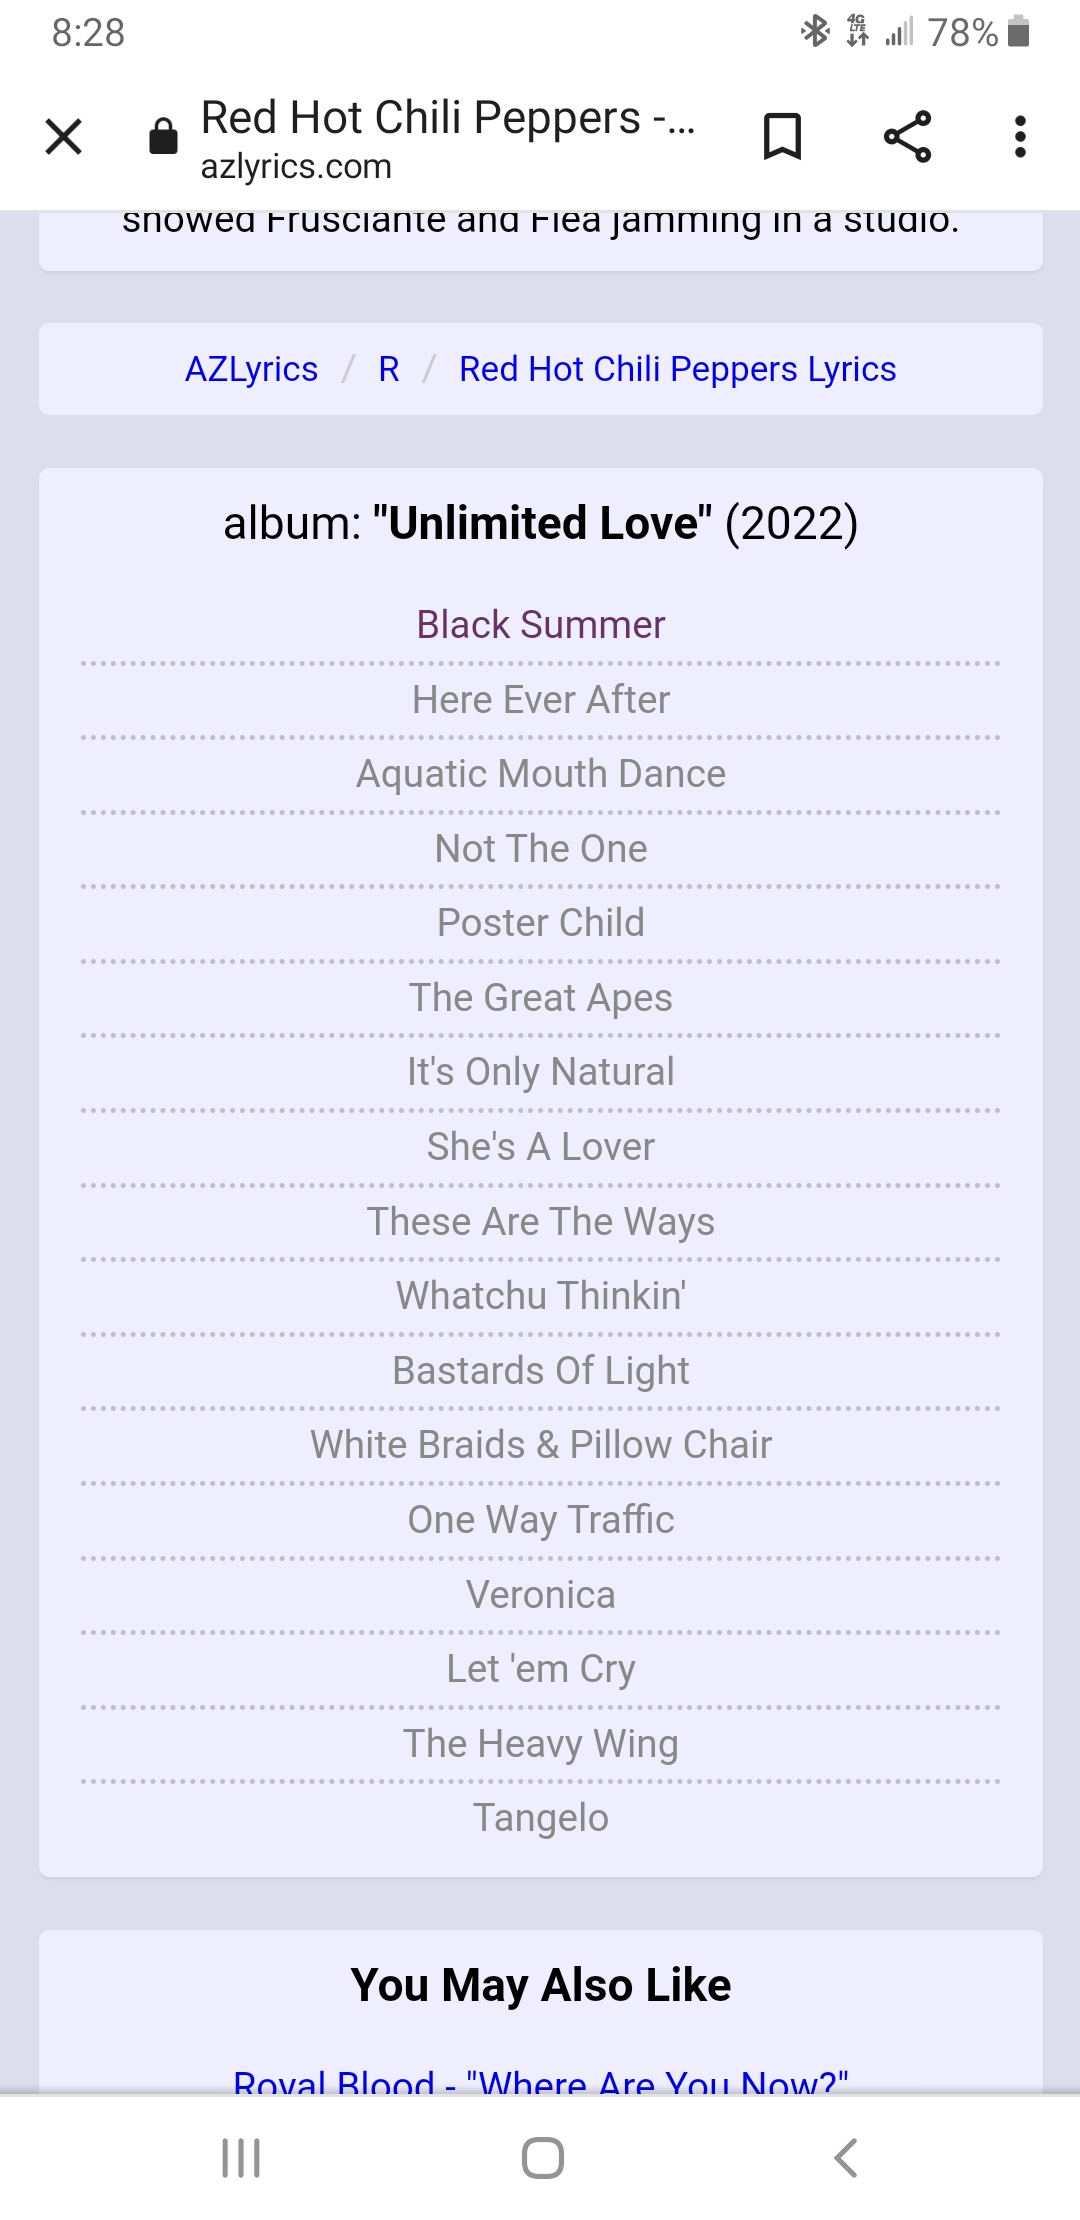Open the AZLyrics breadcrumb link

[250, 369]
